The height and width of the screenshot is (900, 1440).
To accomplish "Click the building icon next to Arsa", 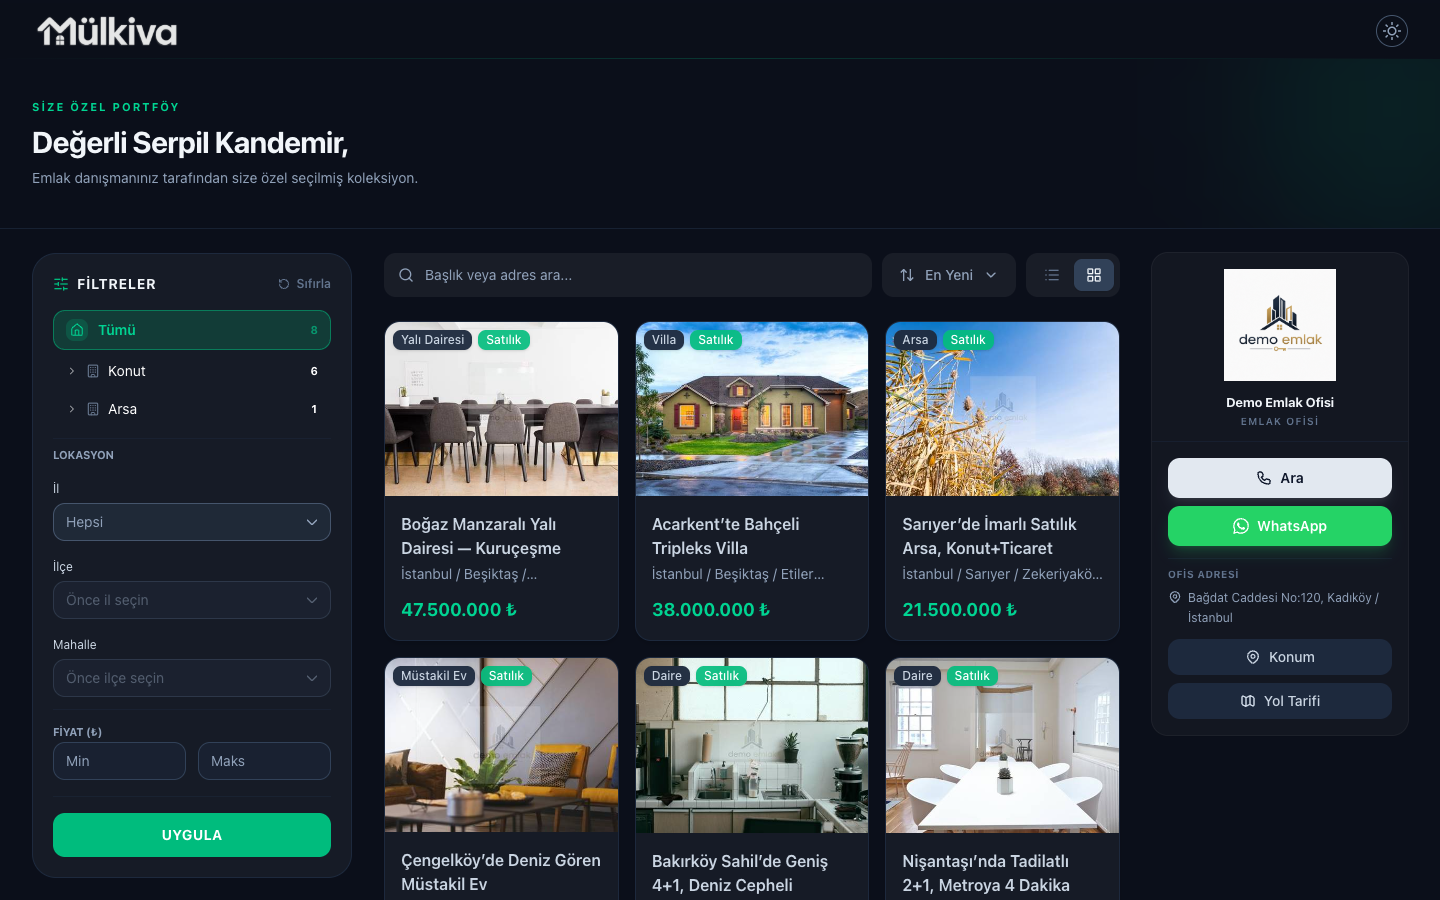I will point(93,409).
